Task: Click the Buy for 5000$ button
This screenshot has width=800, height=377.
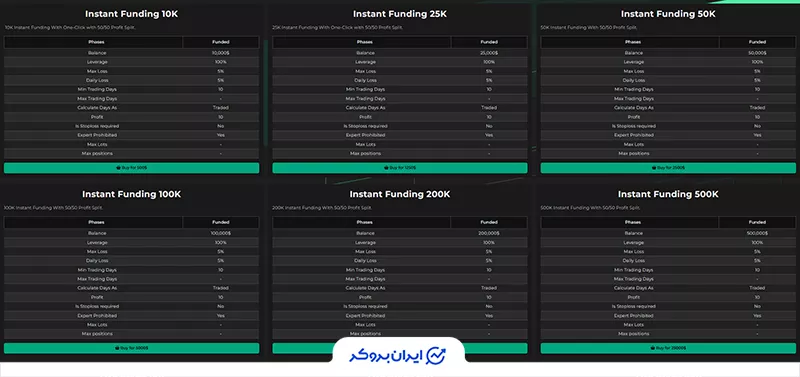Action: coord(132,348)
